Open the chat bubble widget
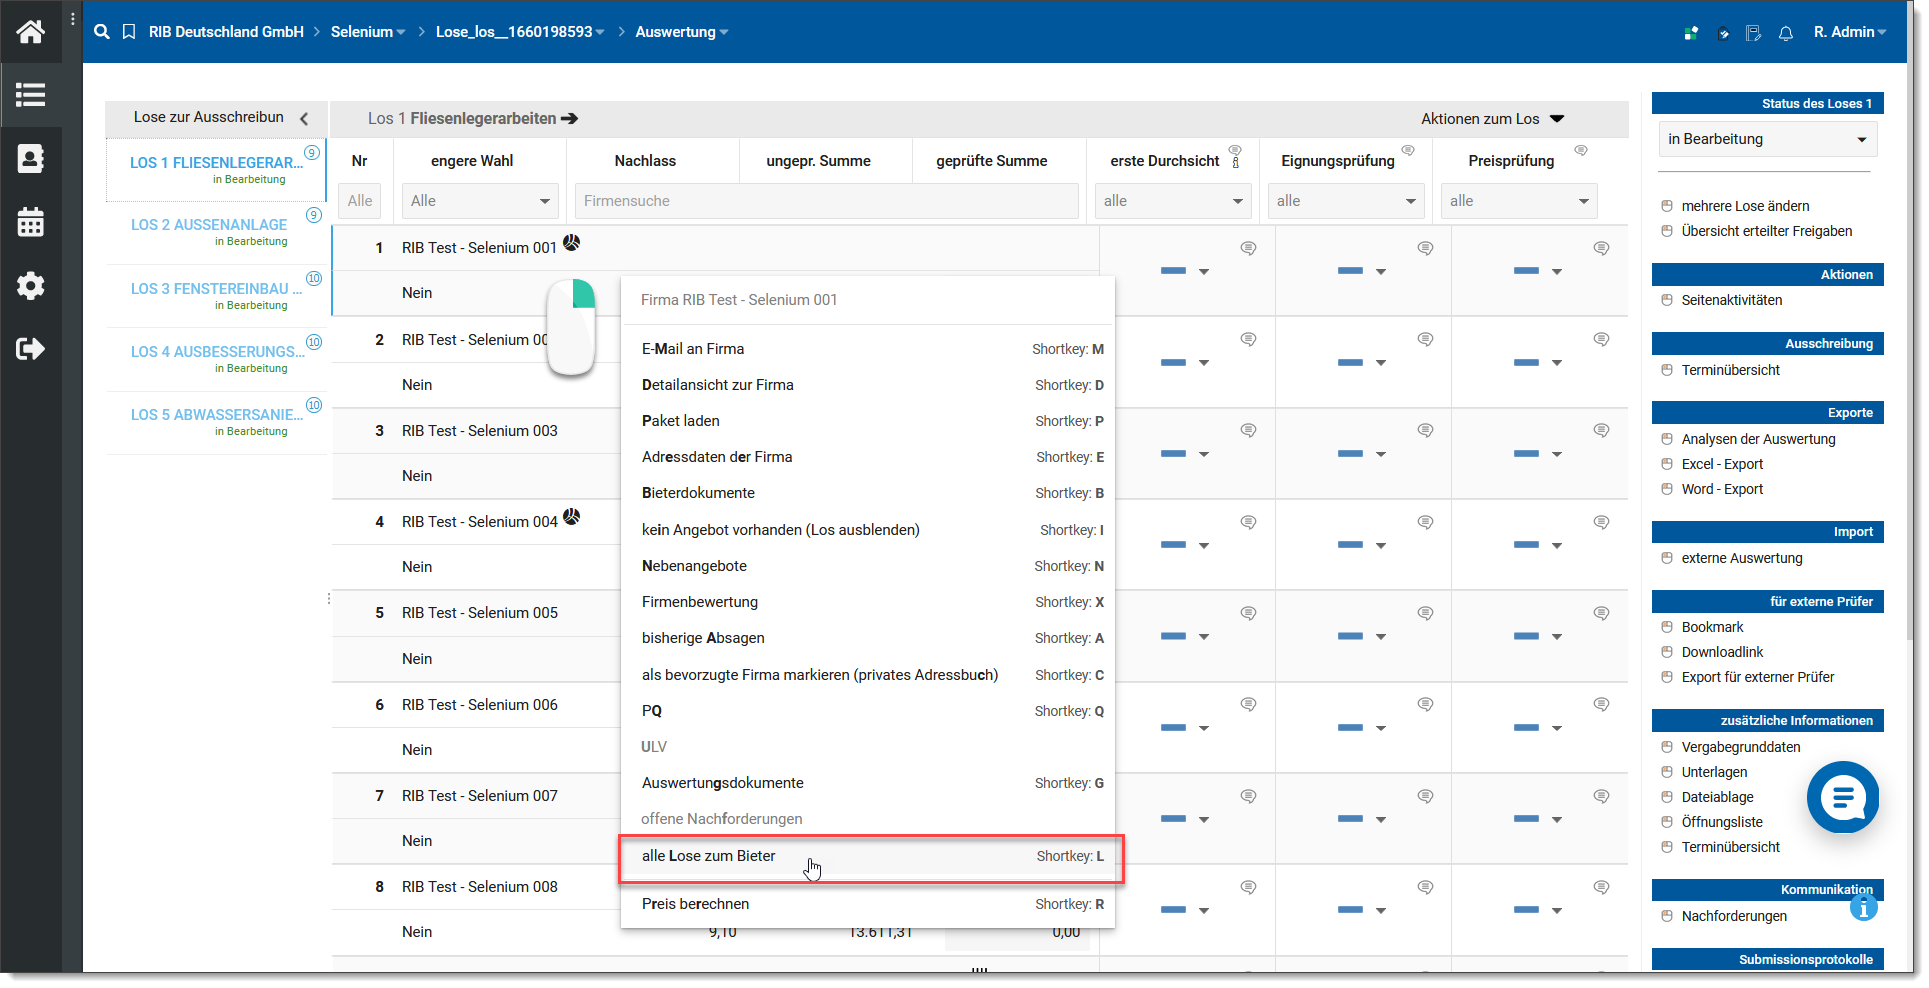This screenshot has width=1929, height=988. (x=1842, y=797)
